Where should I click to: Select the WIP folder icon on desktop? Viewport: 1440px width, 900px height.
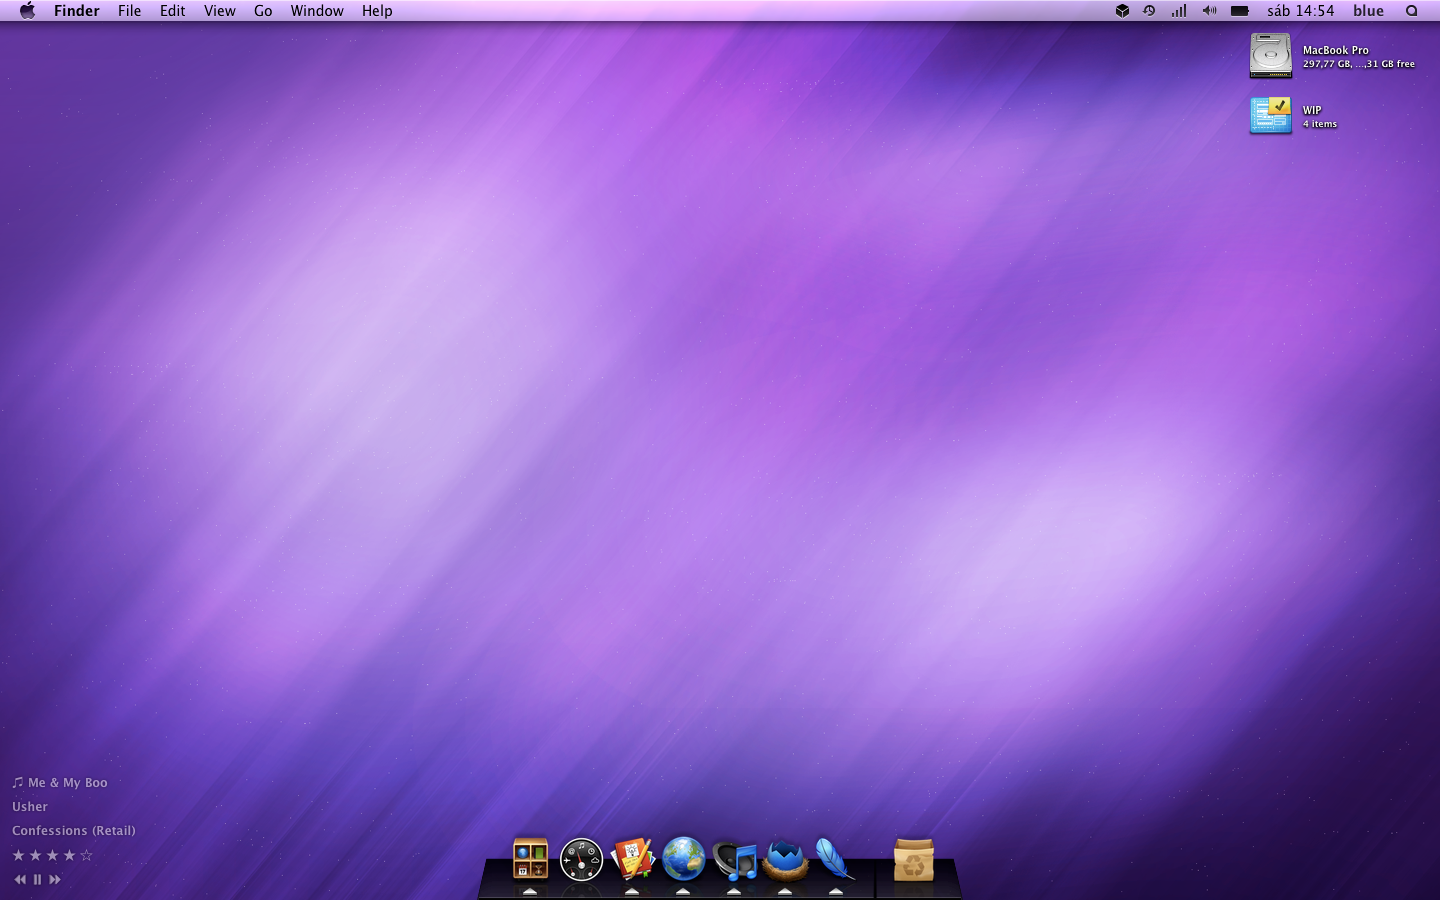tap(1271, 116)
